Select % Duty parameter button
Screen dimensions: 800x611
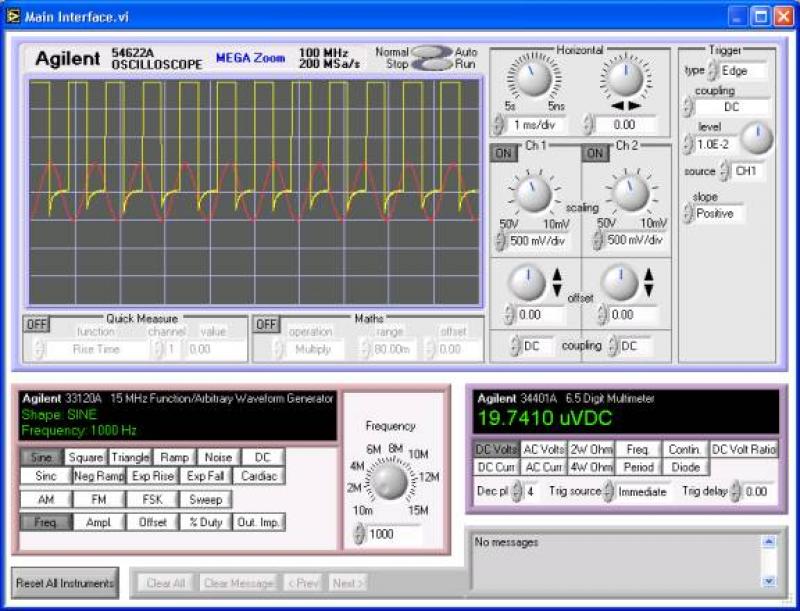[x=206, y=522]
